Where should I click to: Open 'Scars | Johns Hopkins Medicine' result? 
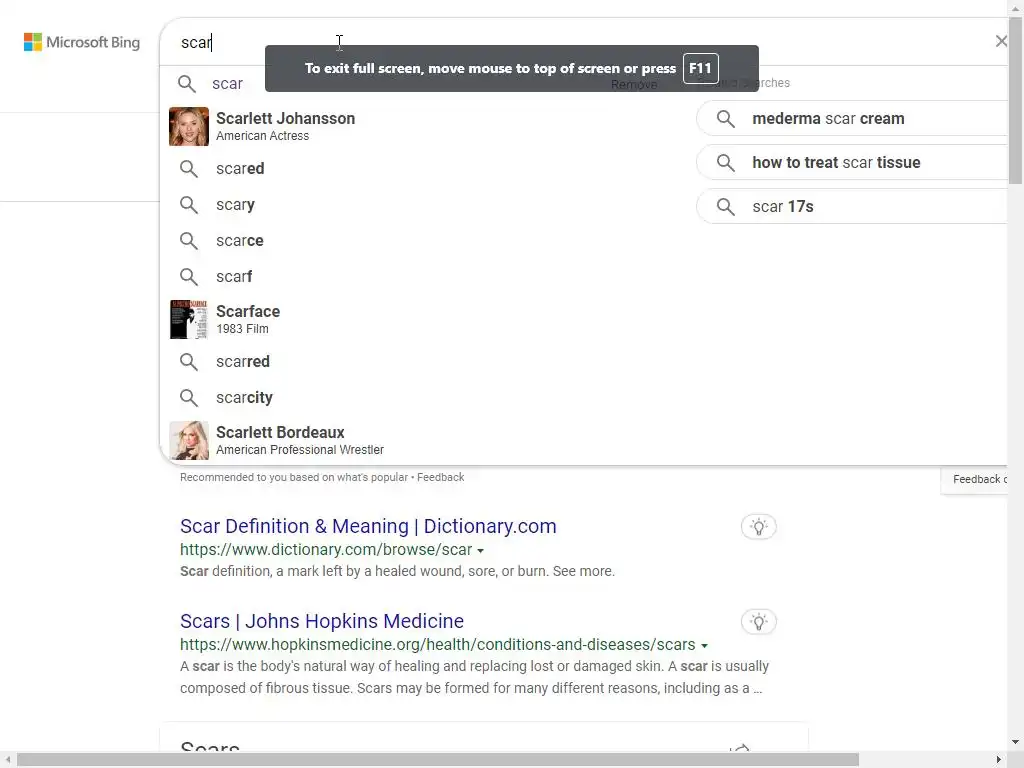coord(321,621)
